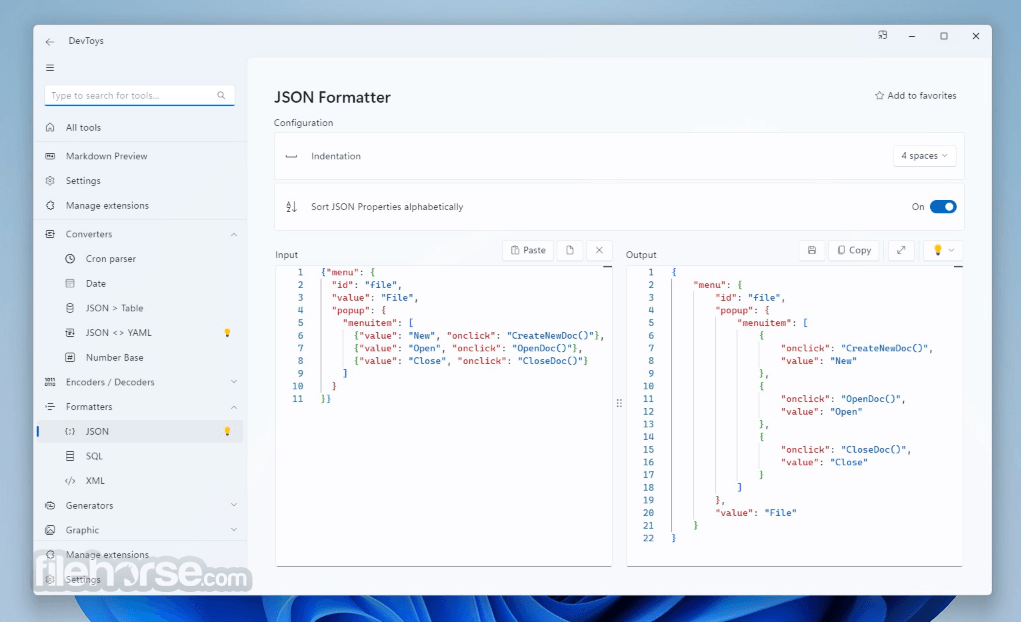The width and height of the screenshot is (1021, 622).
Task: Click the back arrow next to DevToys
Action: 49,41
